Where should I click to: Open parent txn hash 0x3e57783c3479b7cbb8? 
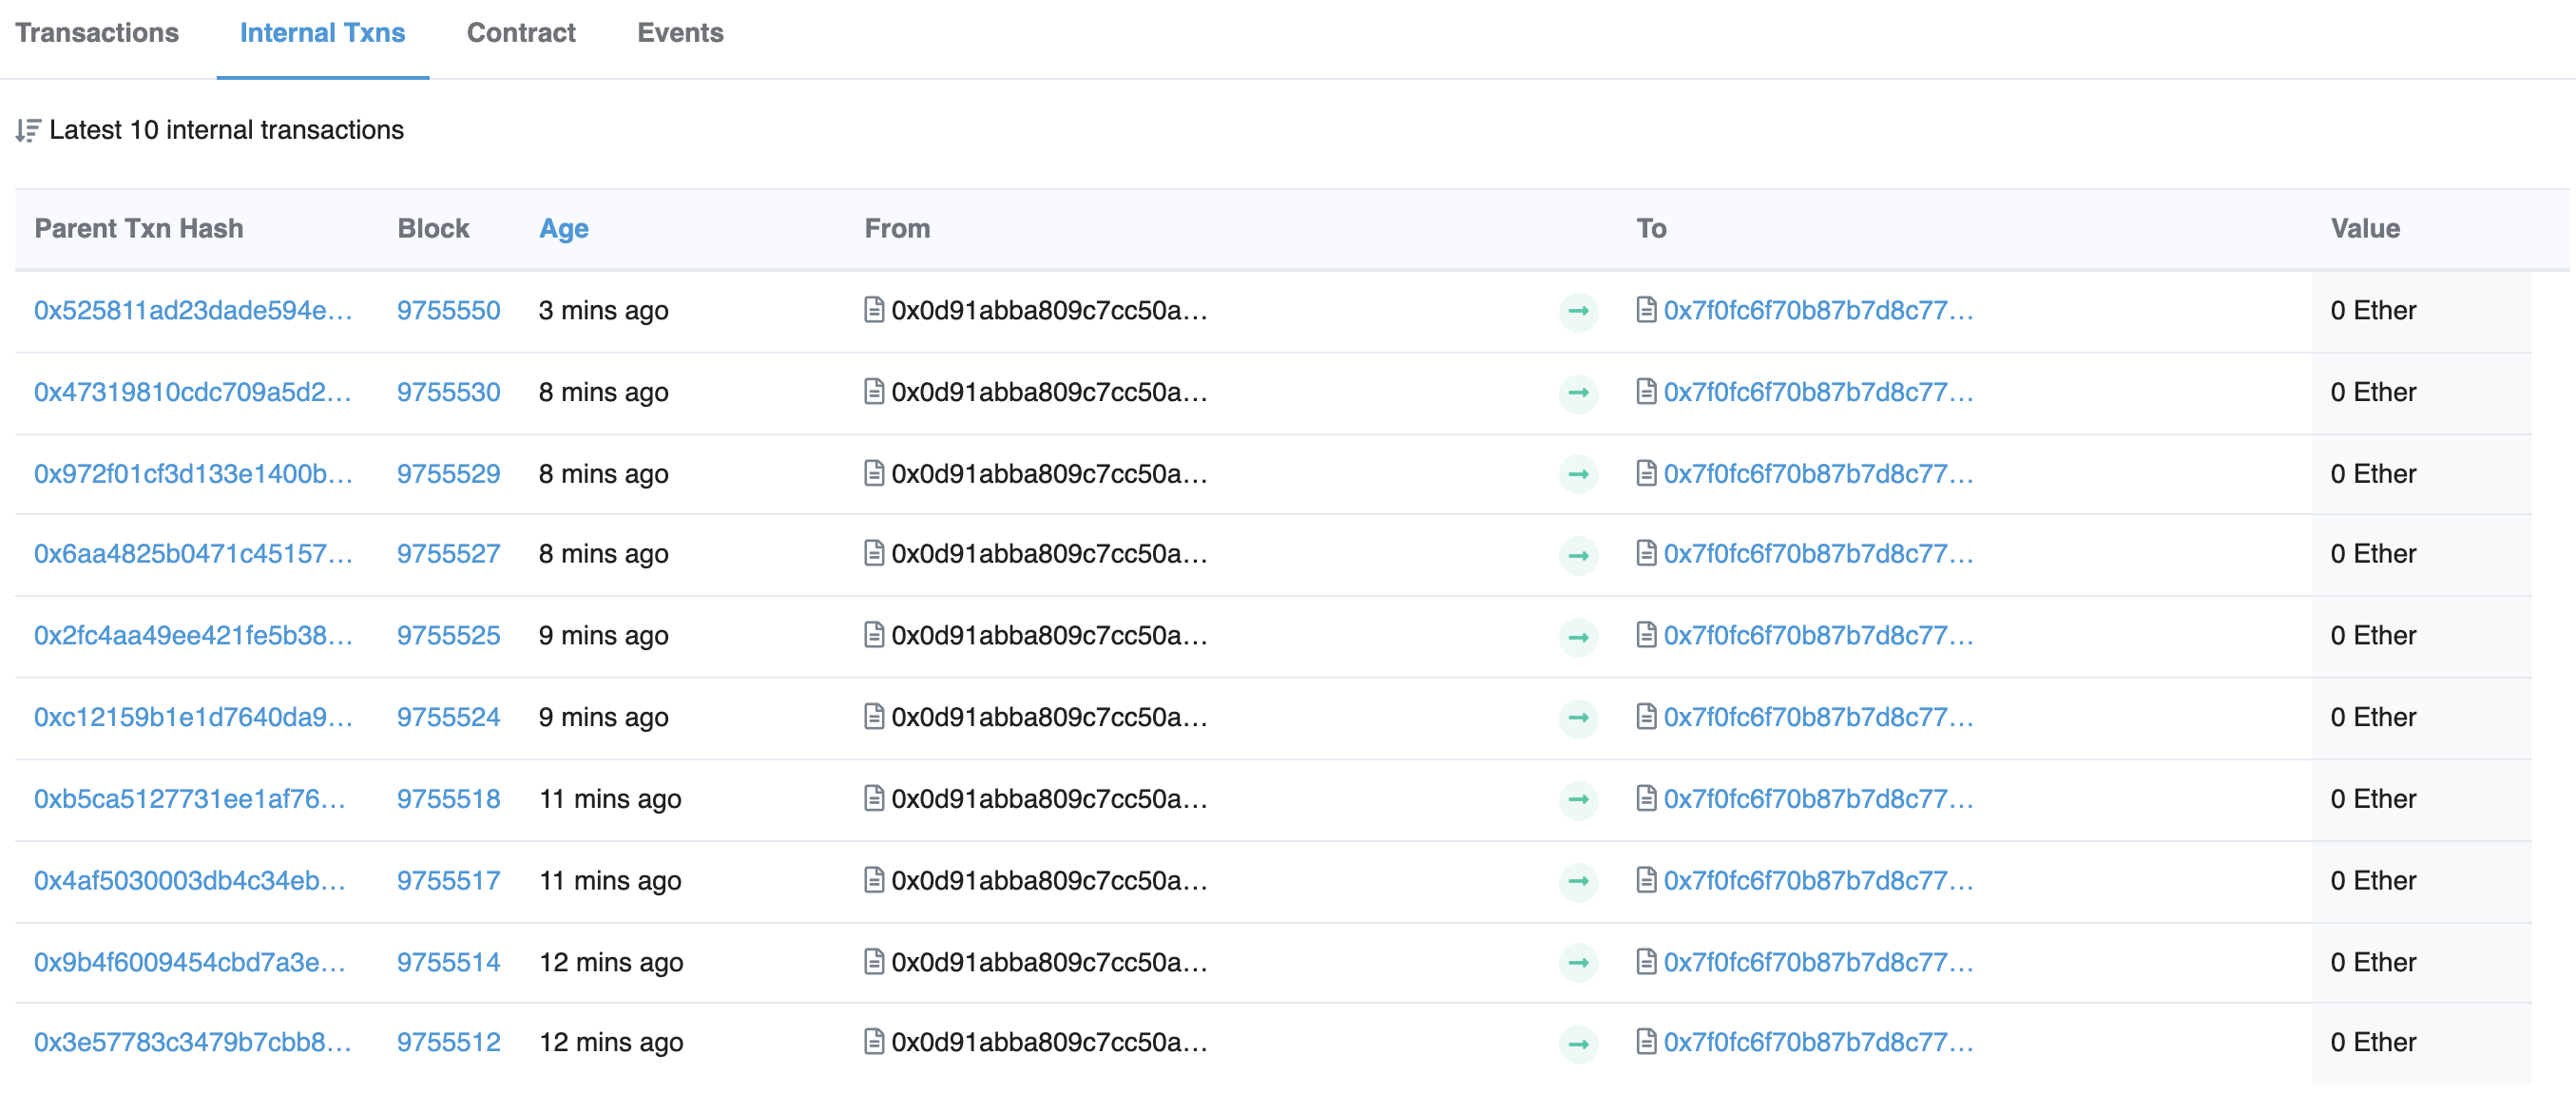coord(192,1042)
